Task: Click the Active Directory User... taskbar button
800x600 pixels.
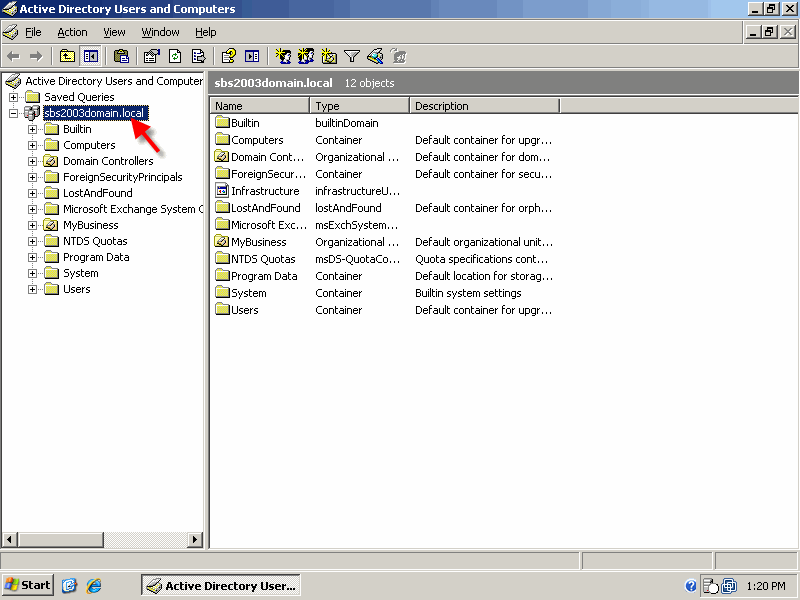Action: point(220,585)
